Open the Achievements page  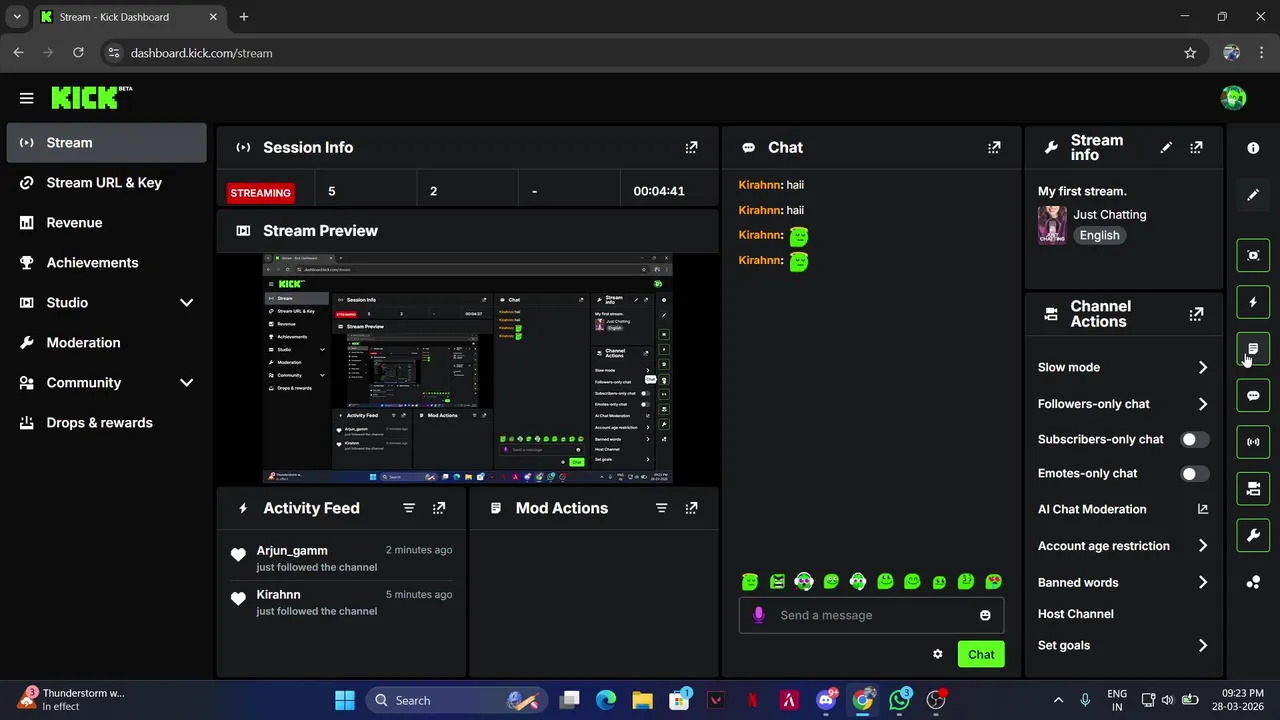tap(106, 262)
